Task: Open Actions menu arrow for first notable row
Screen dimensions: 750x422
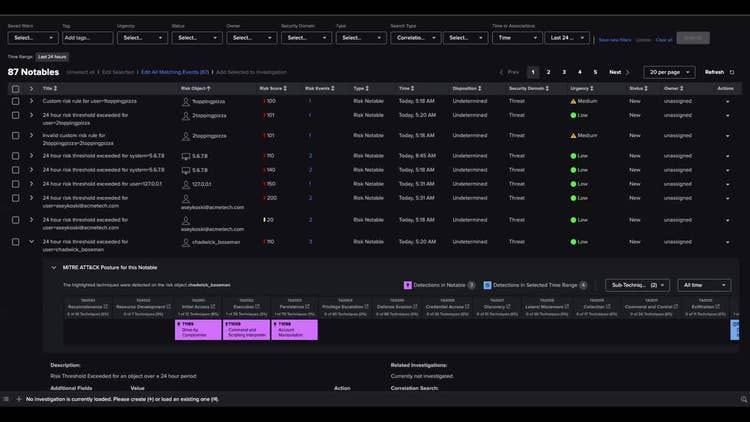Action: 727,101
